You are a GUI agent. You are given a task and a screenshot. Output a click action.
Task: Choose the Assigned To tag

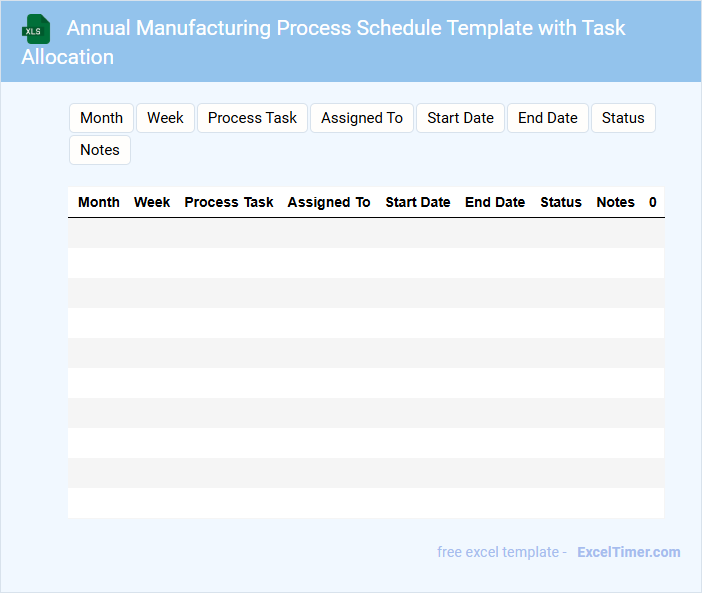pos(362,118)
